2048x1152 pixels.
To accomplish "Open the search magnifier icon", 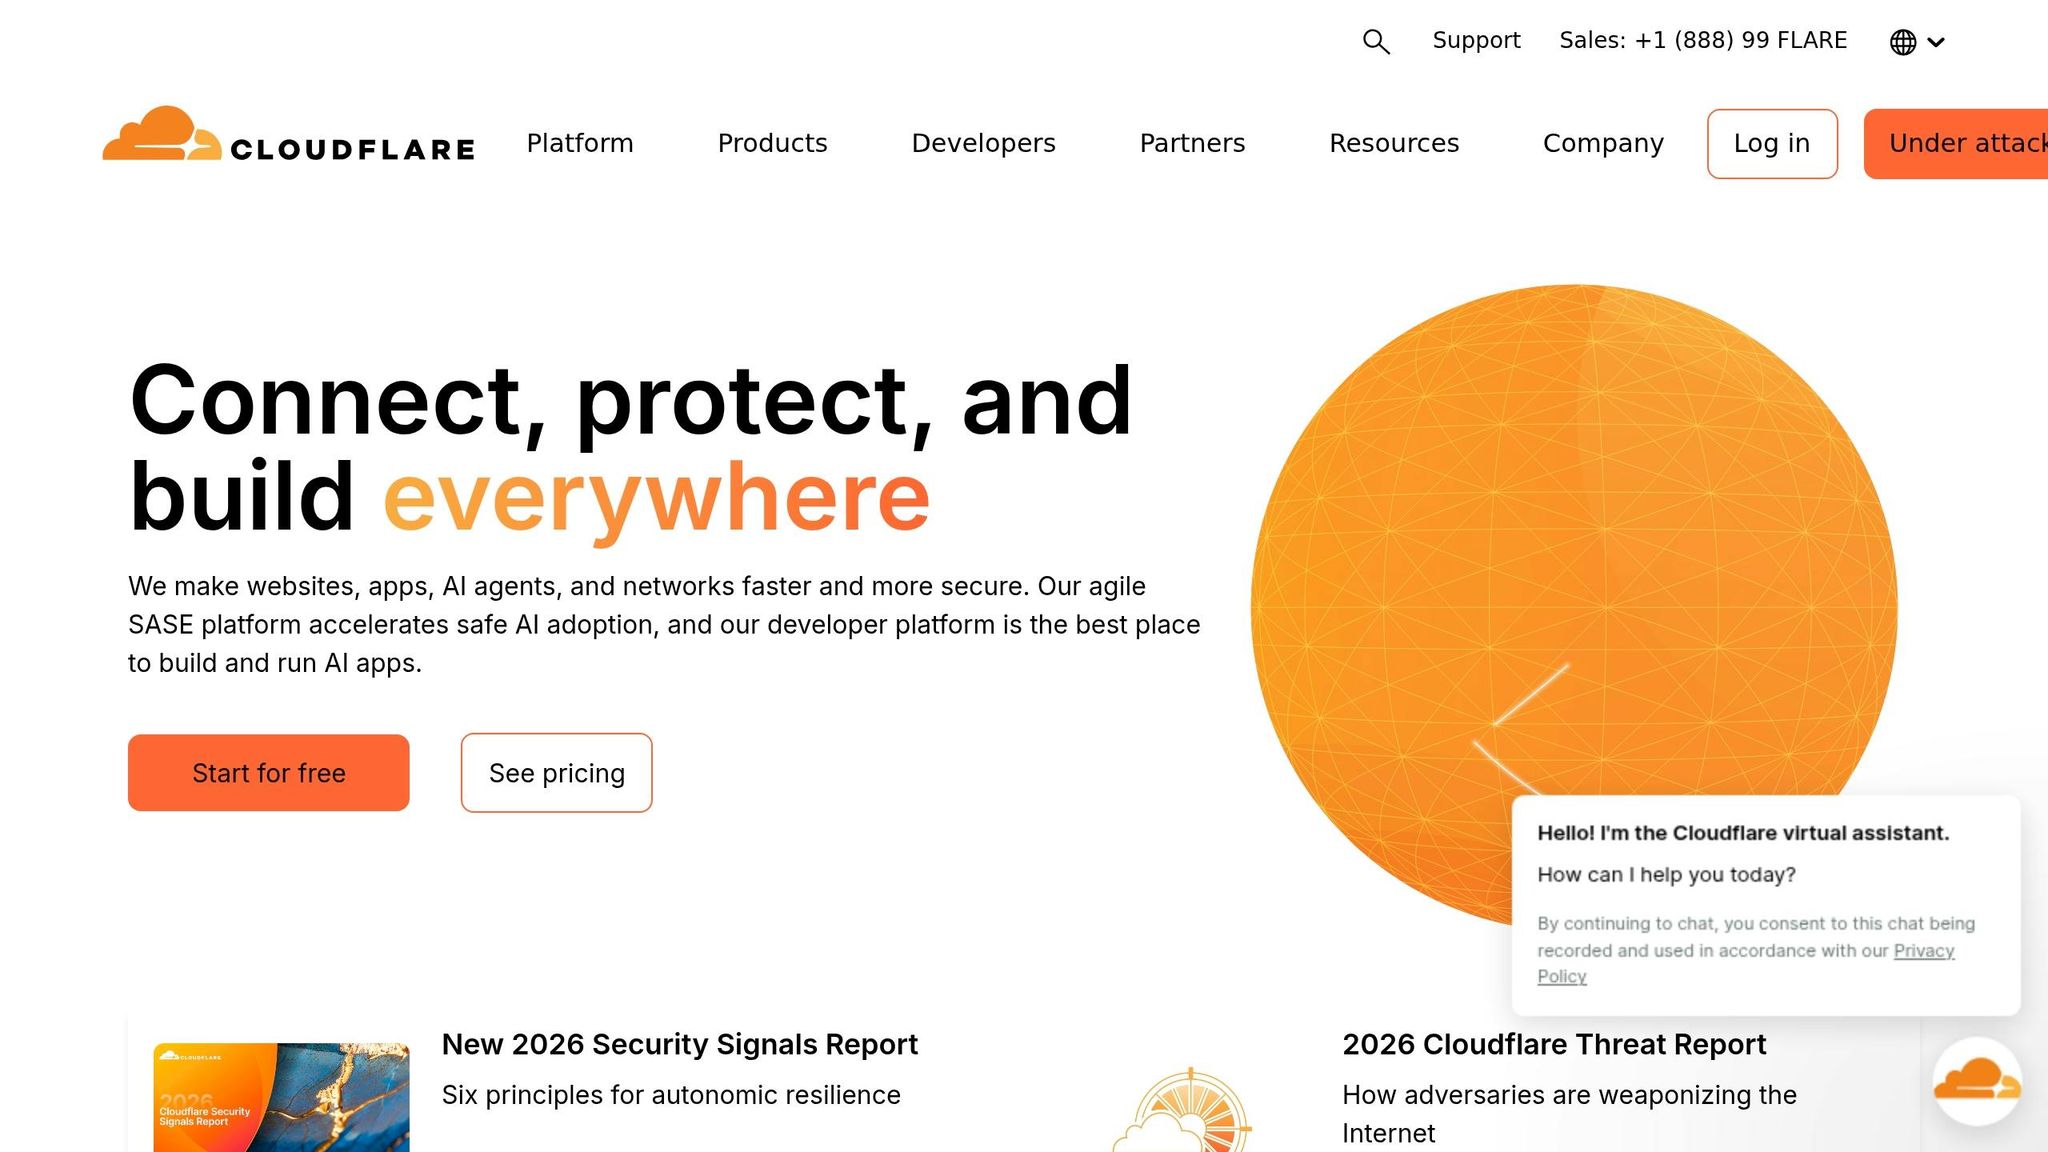I will tap(1376, 41).
